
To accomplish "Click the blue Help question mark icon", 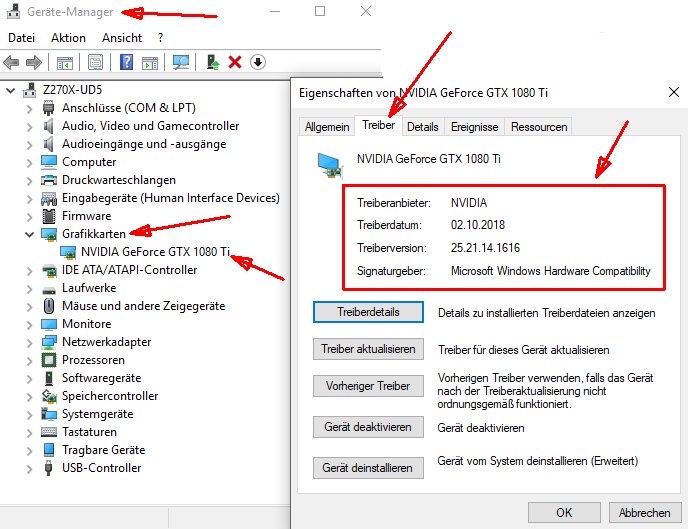I will point(126,62).
